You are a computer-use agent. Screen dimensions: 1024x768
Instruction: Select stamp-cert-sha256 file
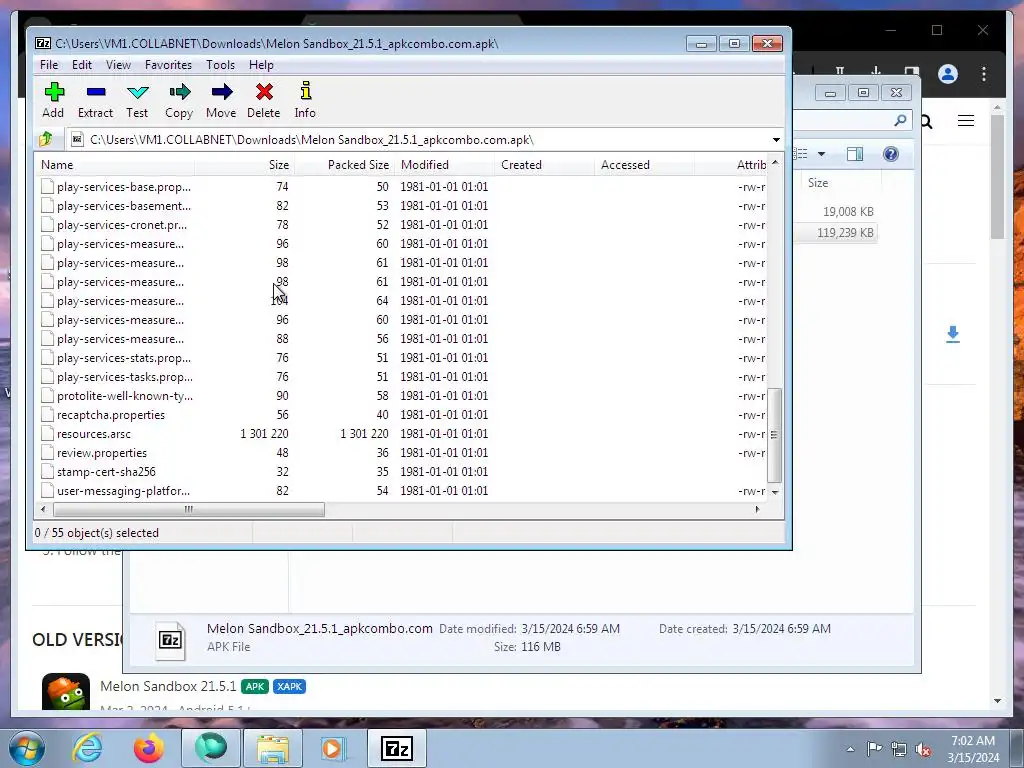point(106,472)
